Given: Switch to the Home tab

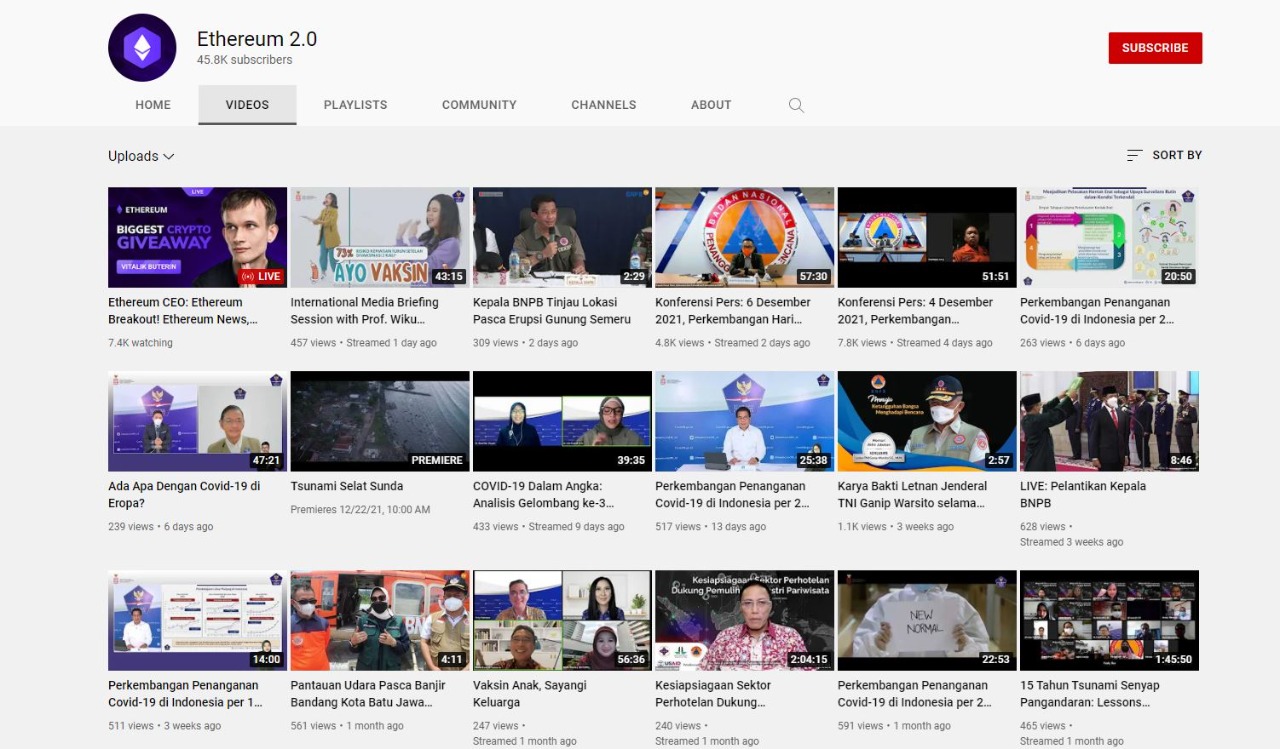Looking at the screenshot, I should coord(153,105).
